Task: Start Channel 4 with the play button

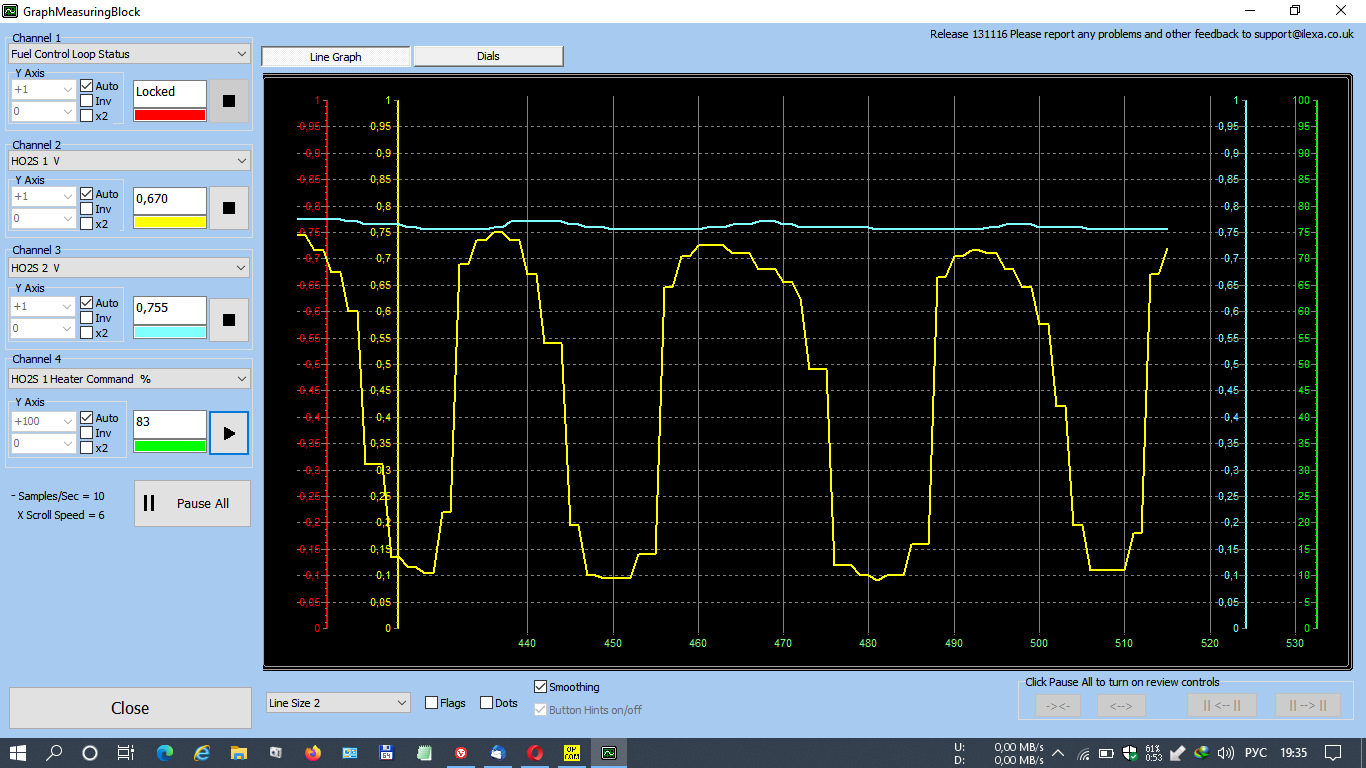Action: [229, 433]
